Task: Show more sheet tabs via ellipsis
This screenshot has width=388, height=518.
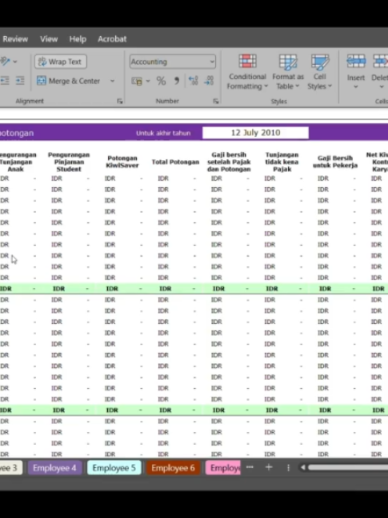Action: click(250, 468)
